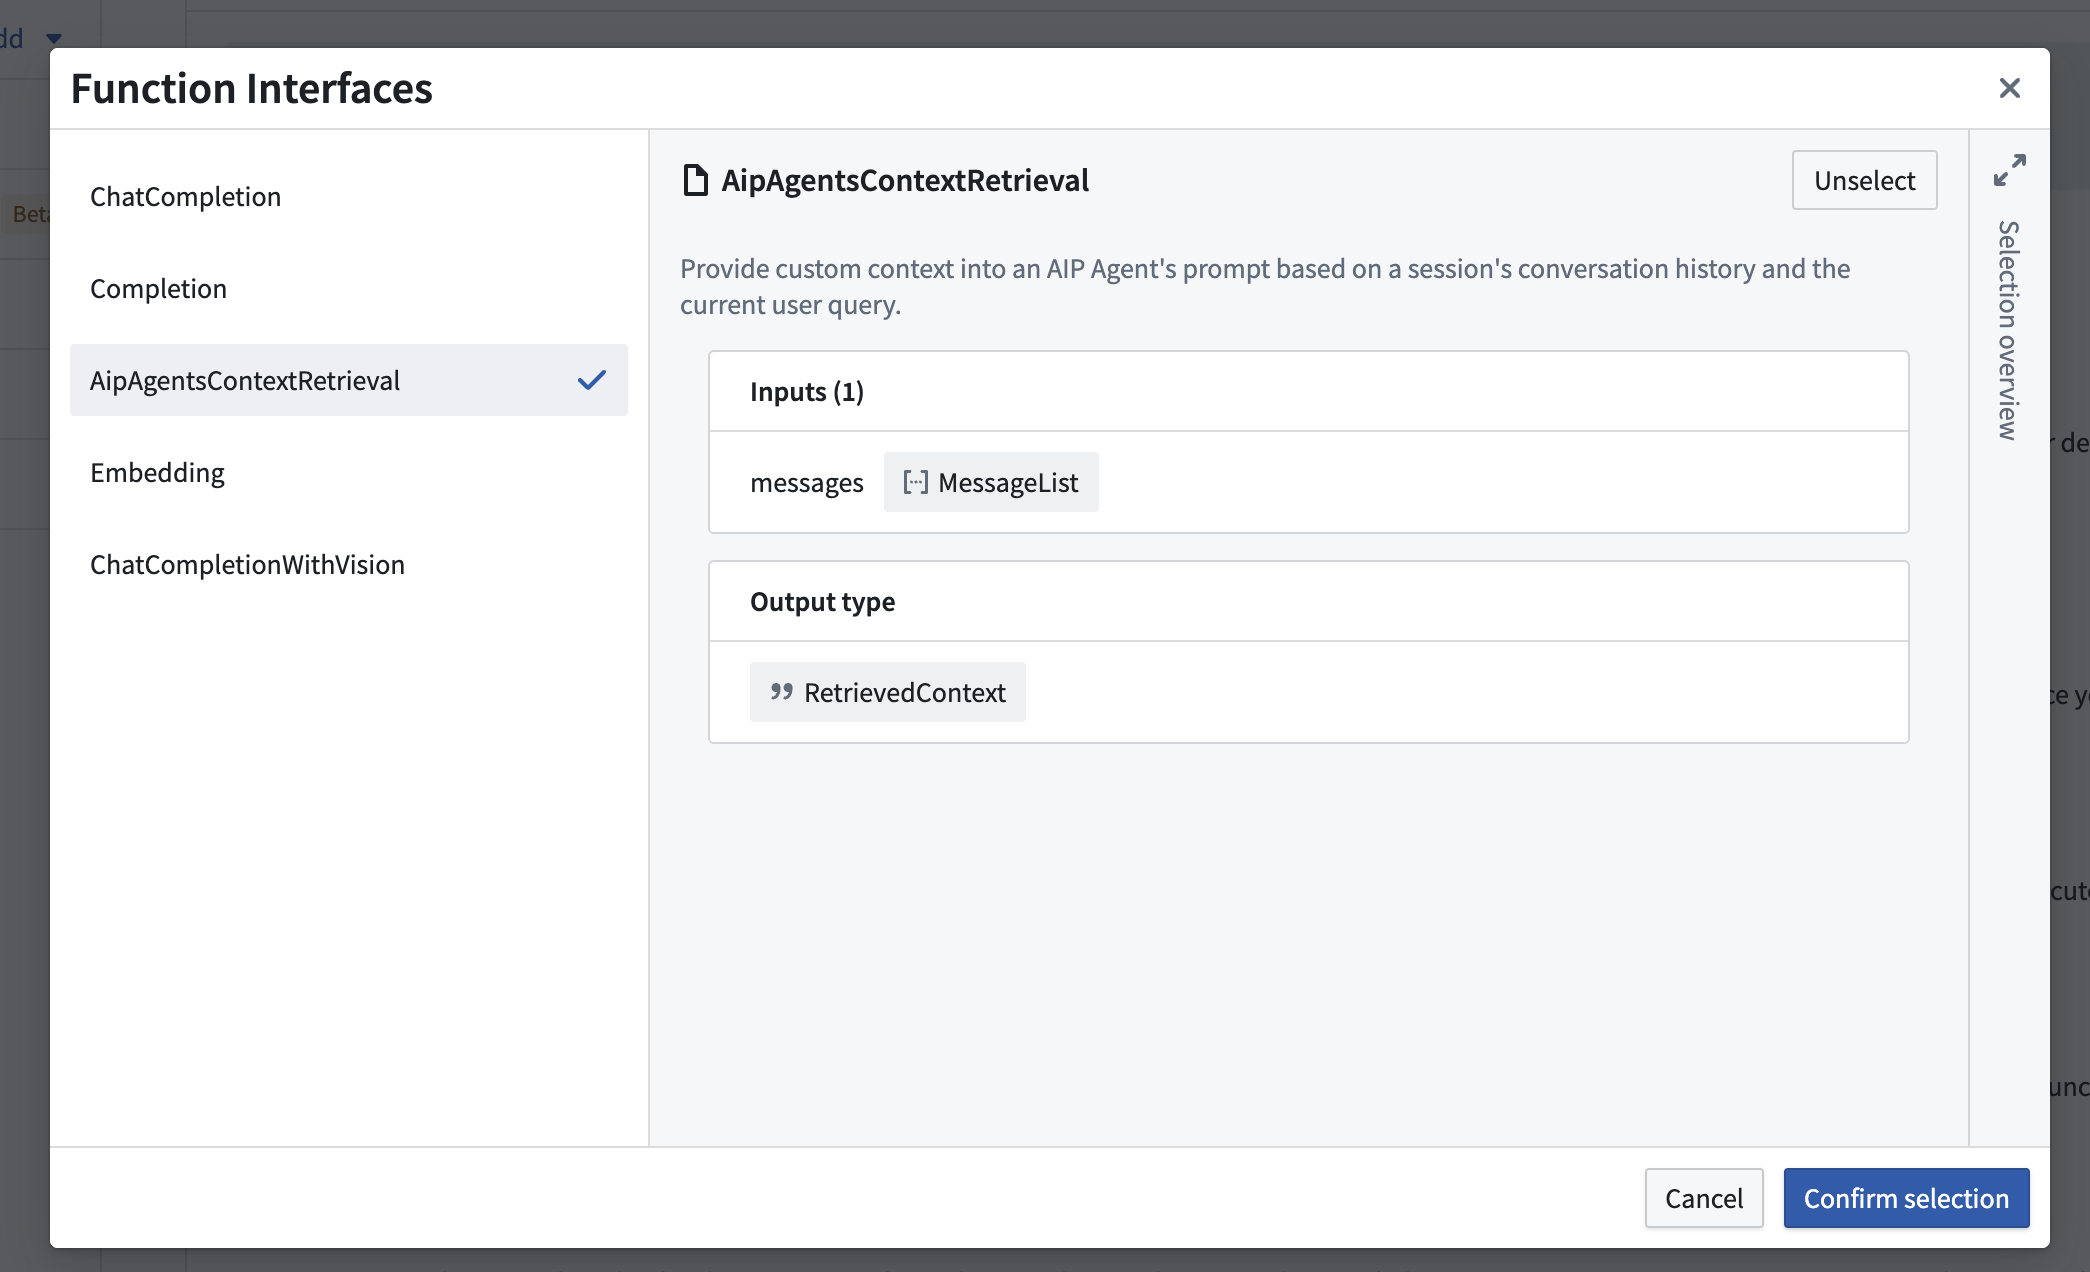The height and width of the screenshot is (1272, 2090).
Task: Select the Completion interface
Action: coord(348,289)
